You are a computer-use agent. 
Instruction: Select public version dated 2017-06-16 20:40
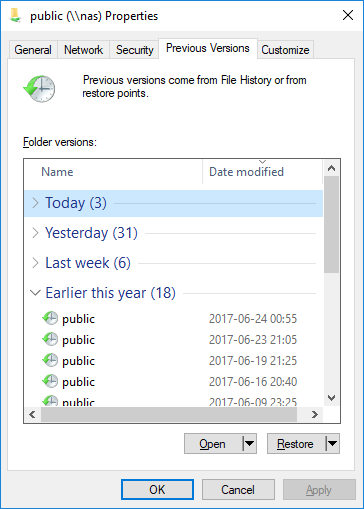[173, 382]
